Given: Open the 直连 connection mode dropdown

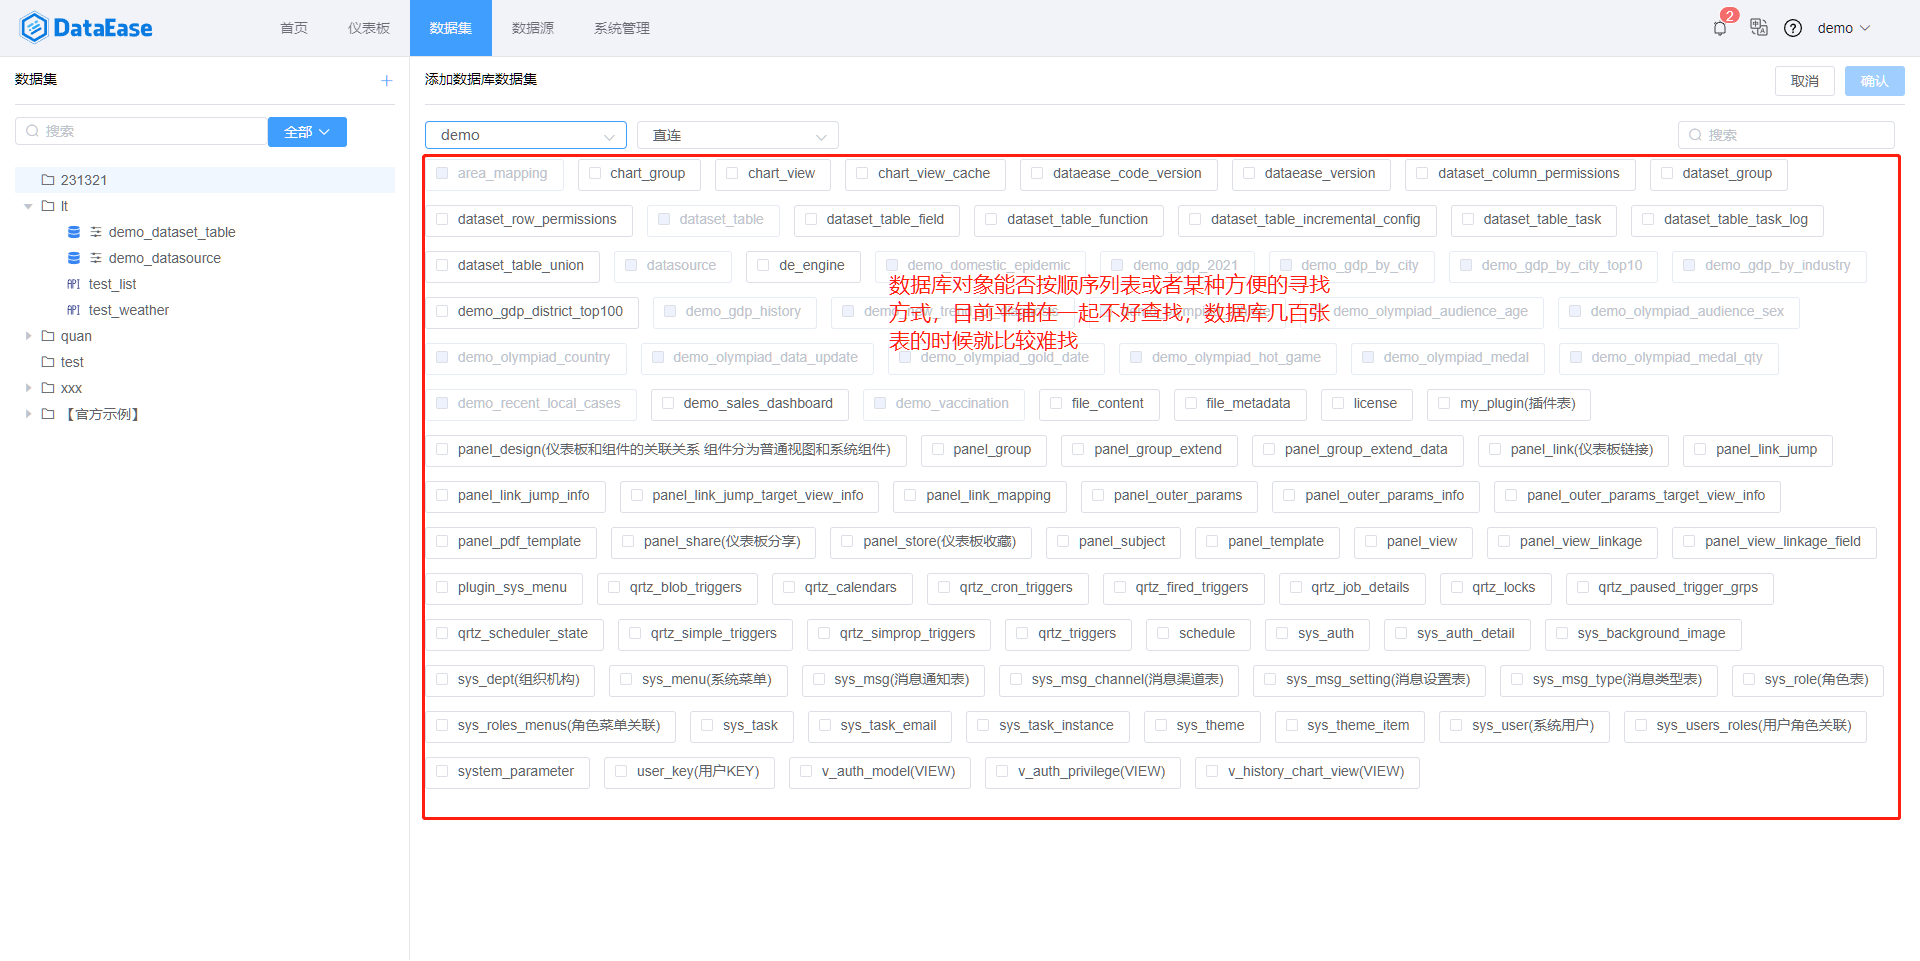Looking at the screenshot, I should [x=738, y=135].
